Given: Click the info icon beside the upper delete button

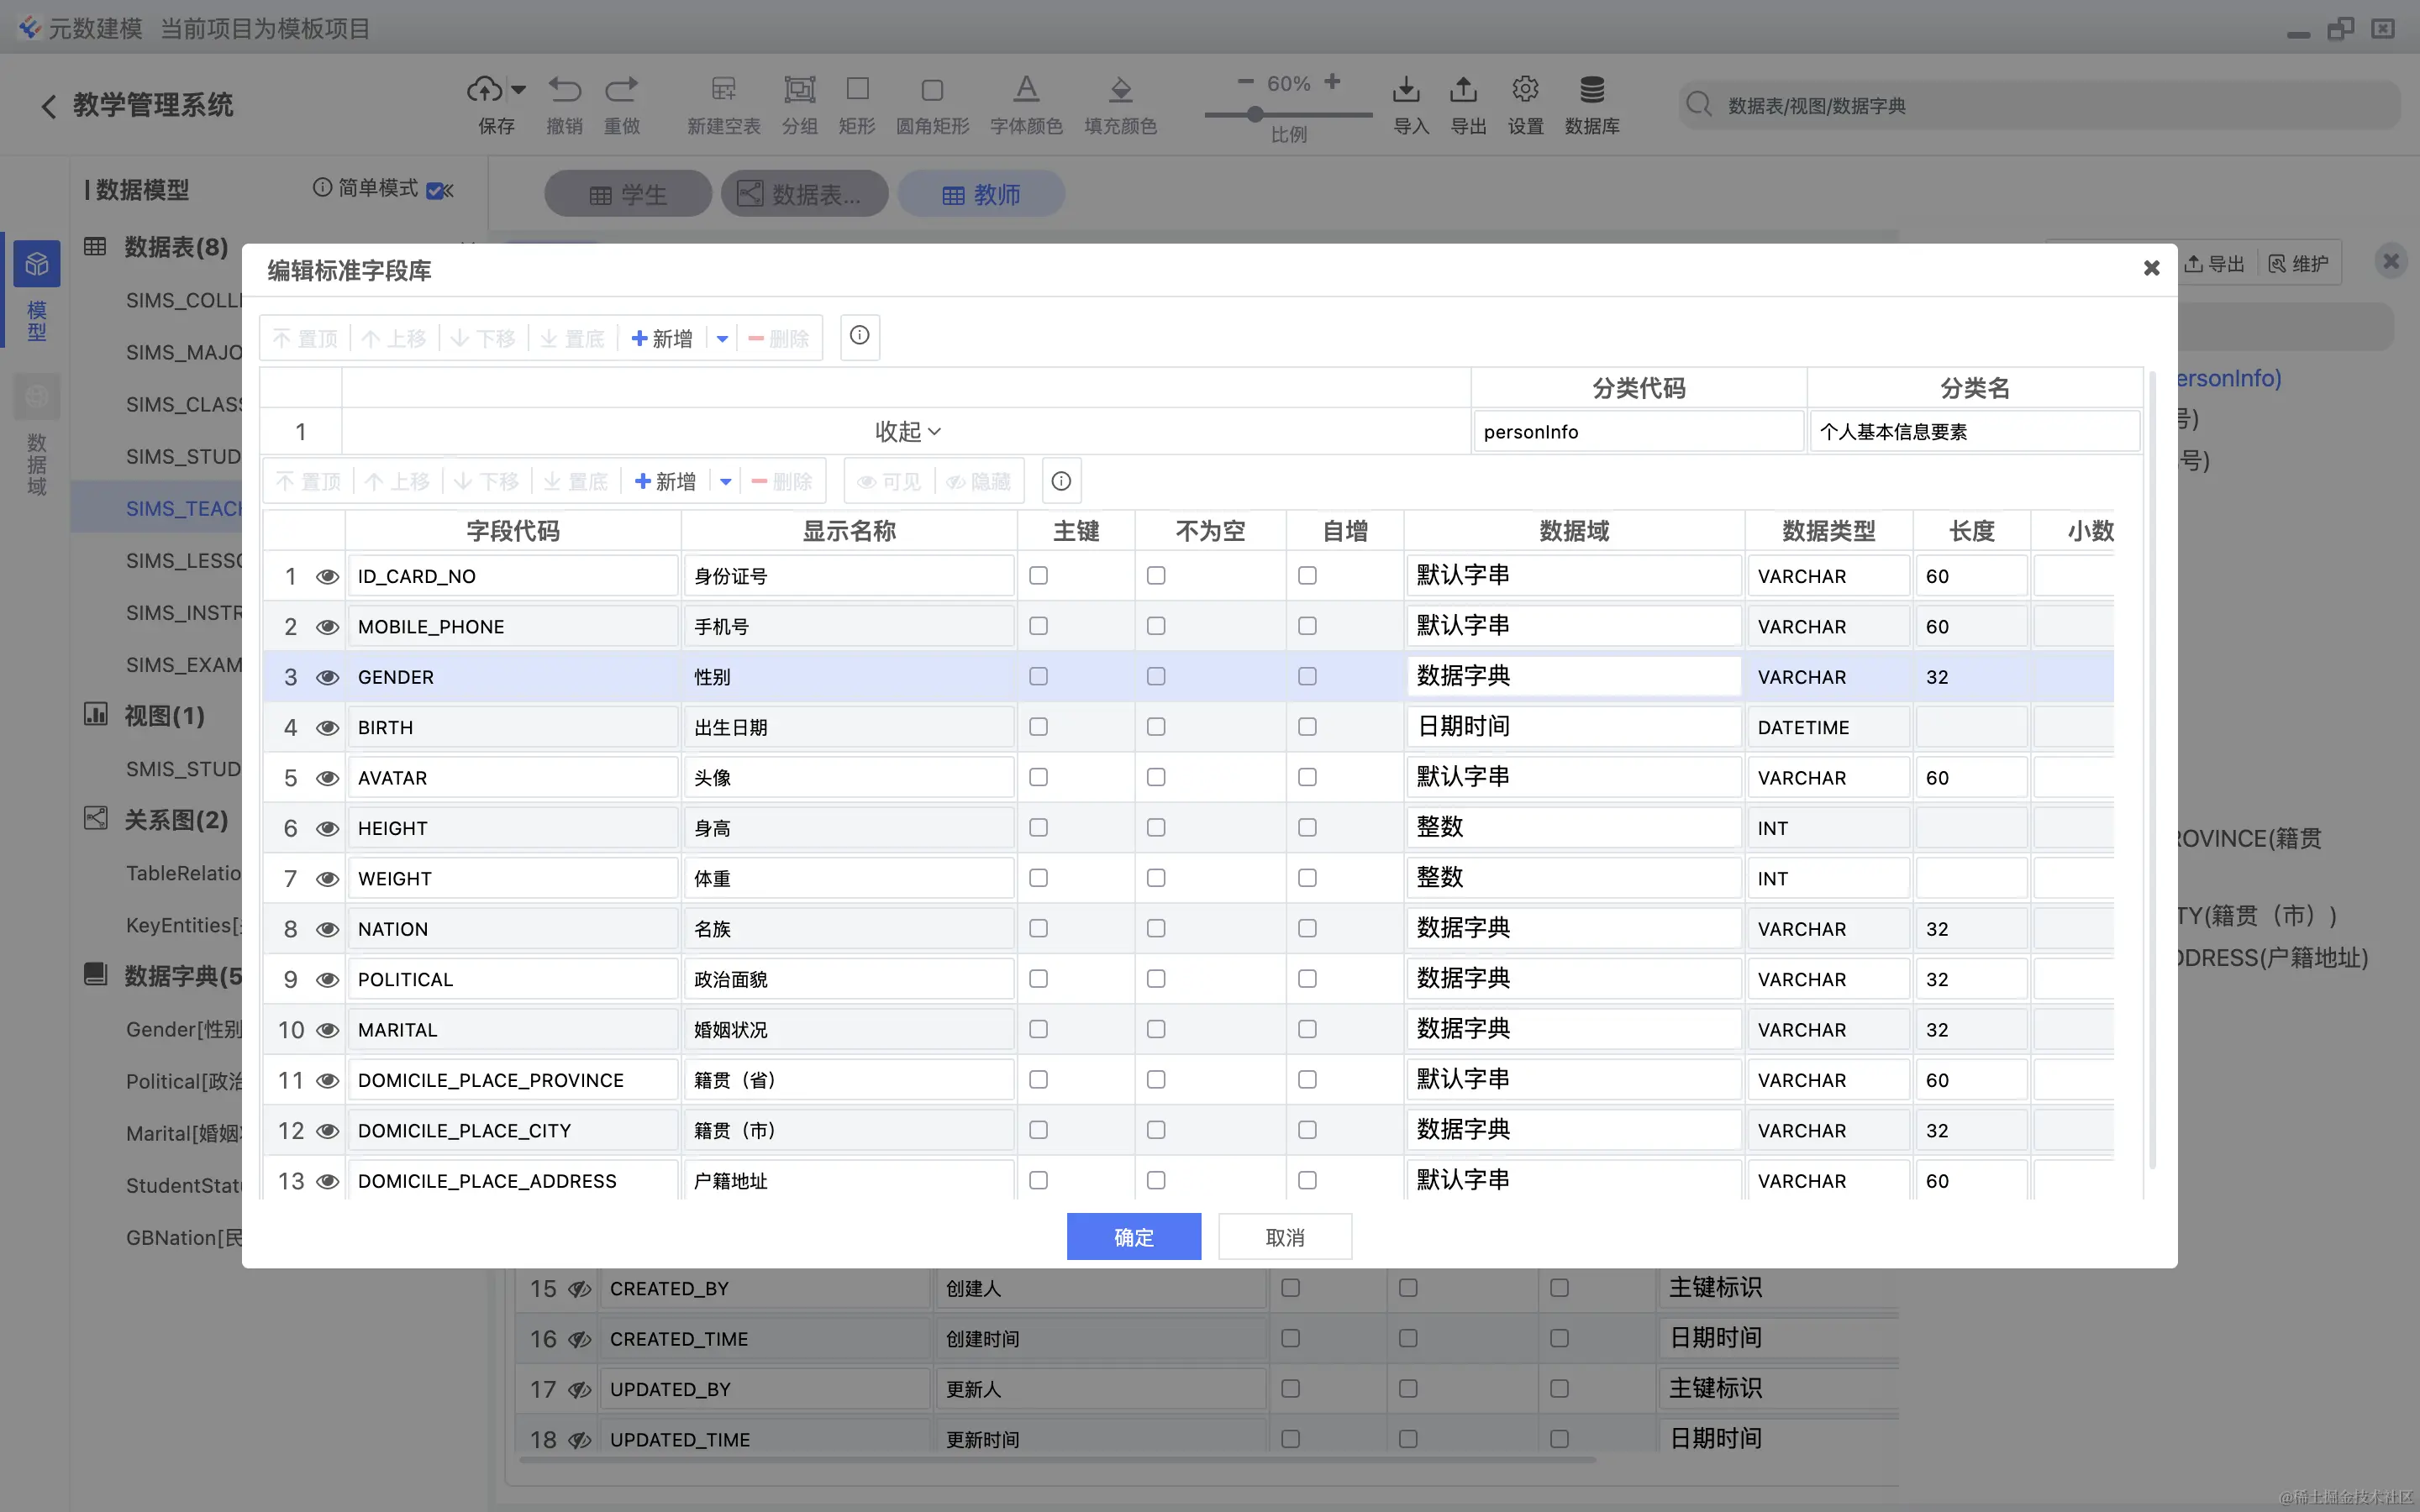Looking at the screenshot, I should click(859, 336).
